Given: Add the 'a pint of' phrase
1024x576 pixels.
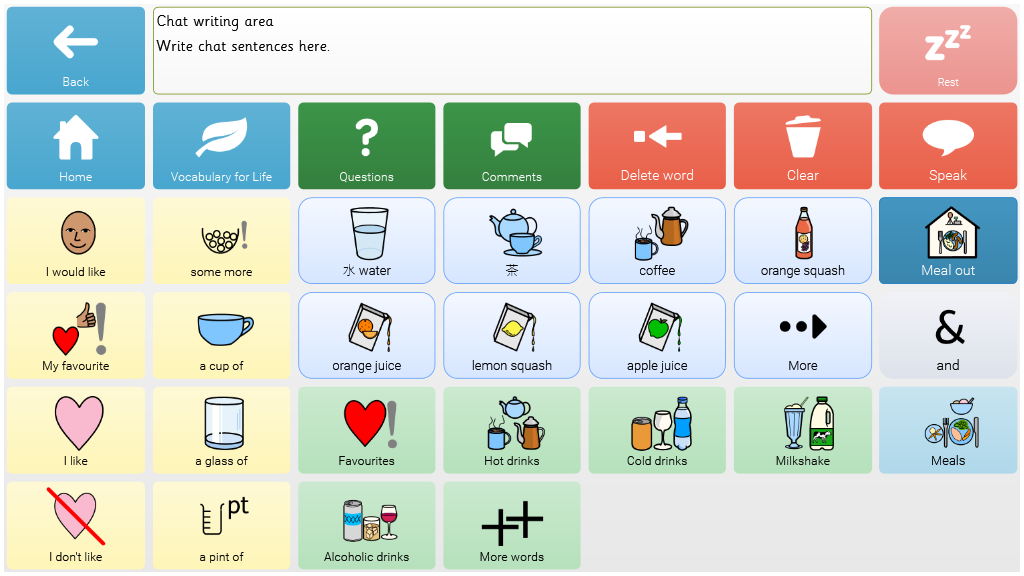Looking at the screenshot, I should [x=221, y=526].
